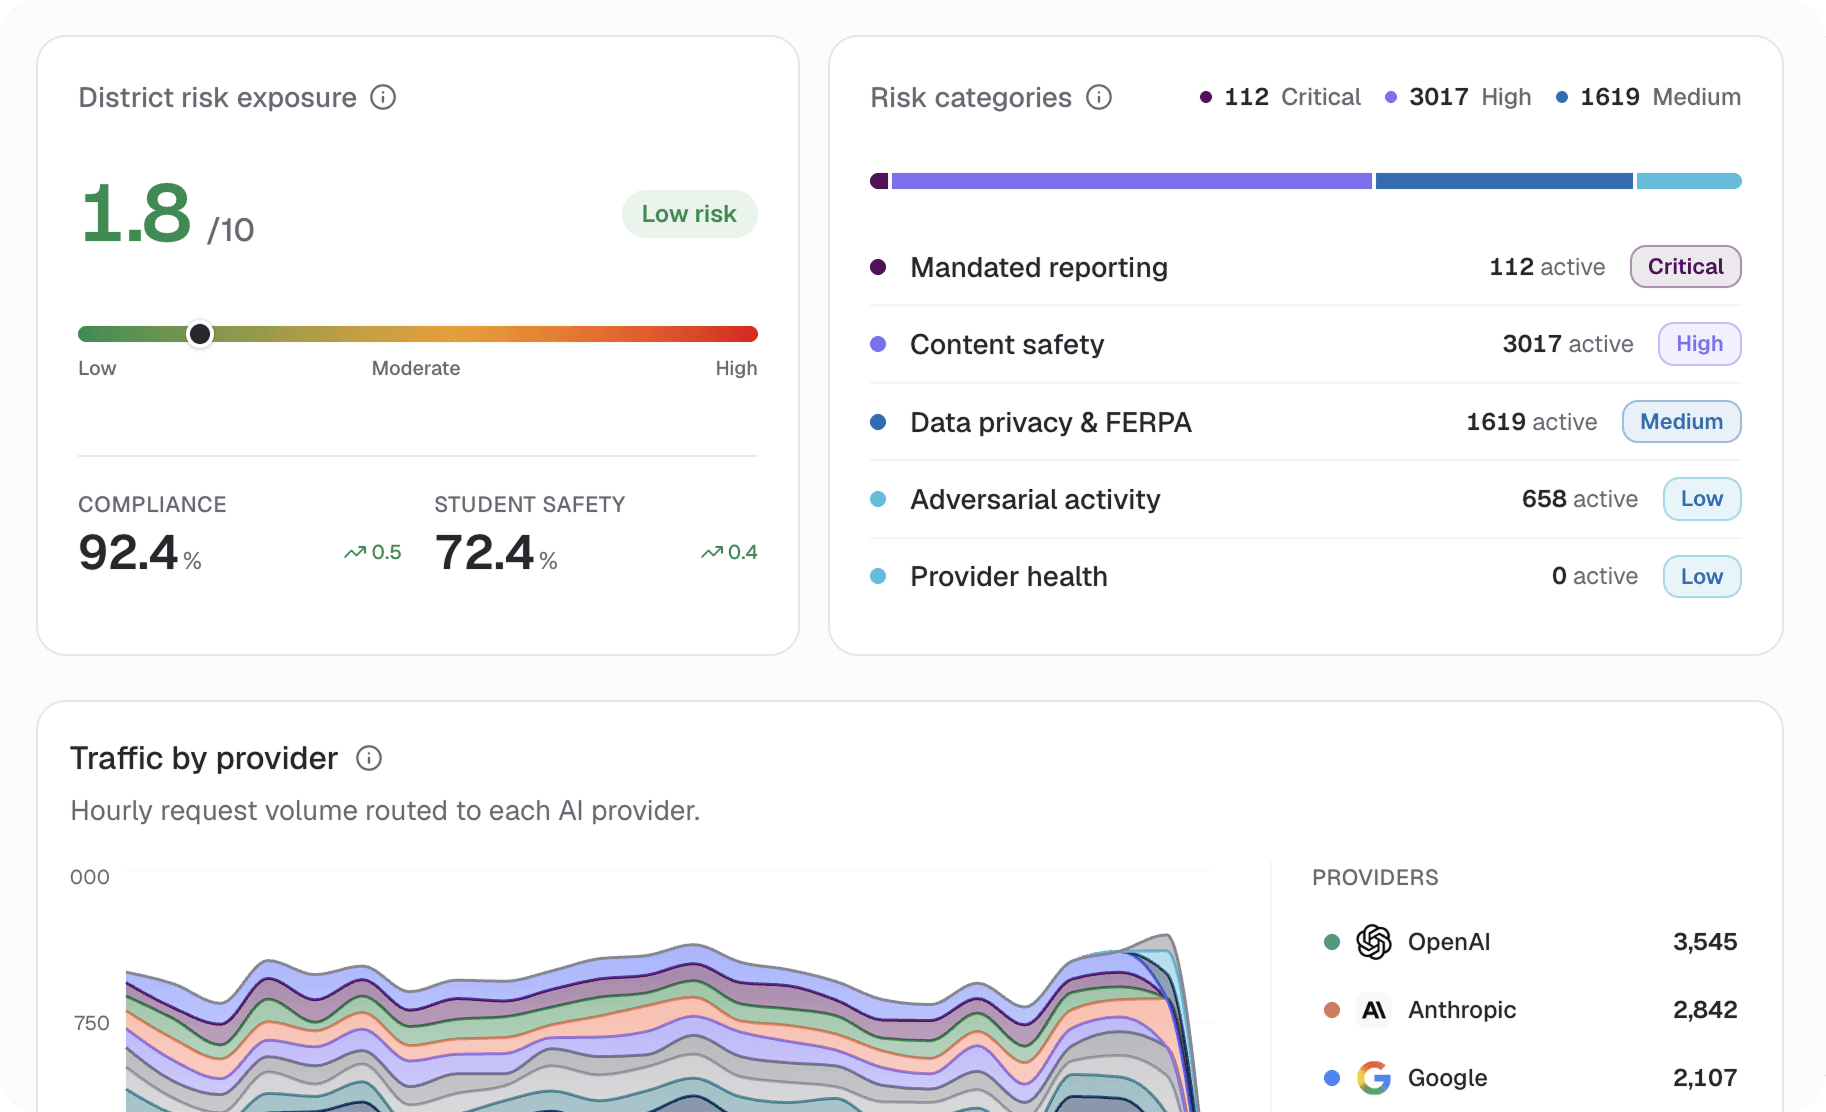Viewport: 1826px width, 1112px height.
Task: Click the Student Safety 72.4 percent value
Action: coord(496,553)
